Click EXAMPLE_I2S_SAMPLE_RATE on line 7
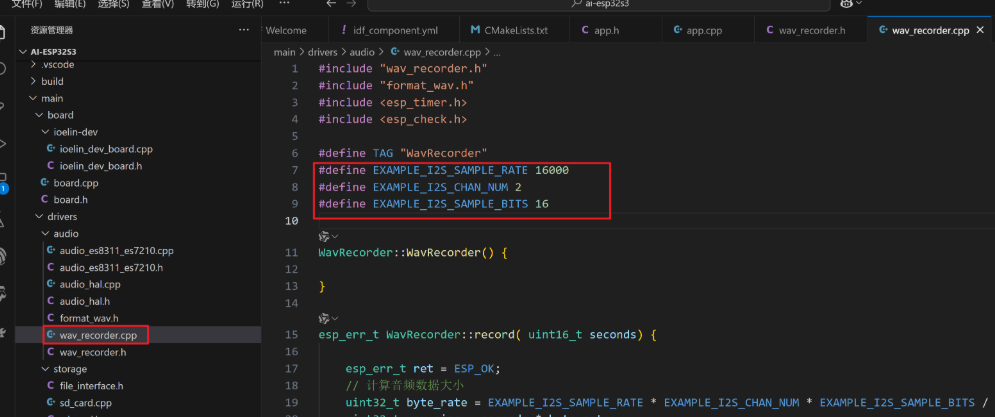This screenshot has width=995, height=417. [450, 170]
